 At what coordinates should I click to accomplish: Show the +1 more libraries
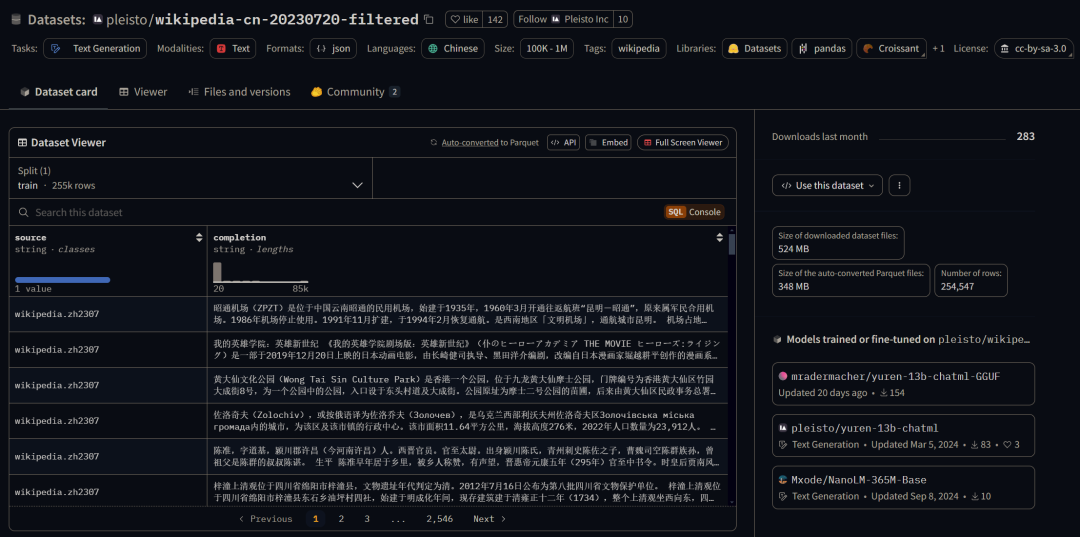coord(938,48)
